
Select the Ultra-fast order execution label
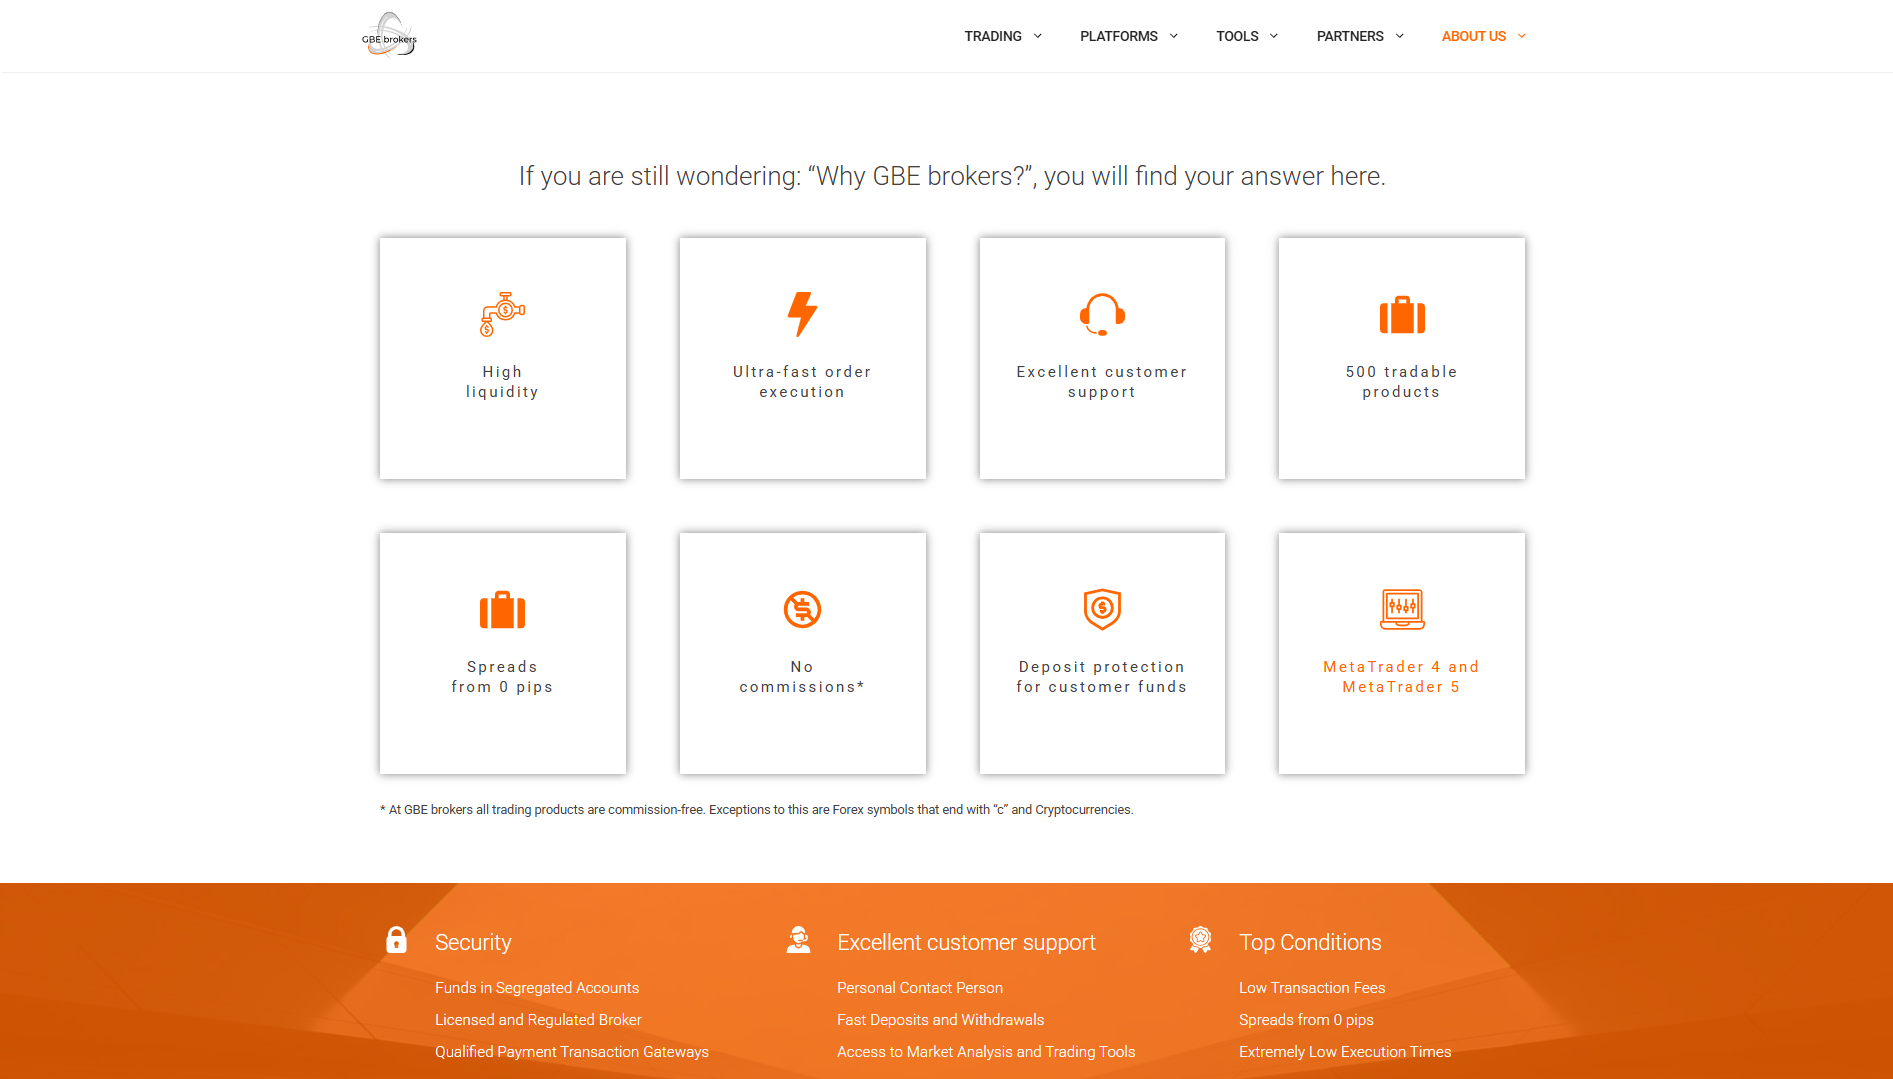click(x=802, y=382)
